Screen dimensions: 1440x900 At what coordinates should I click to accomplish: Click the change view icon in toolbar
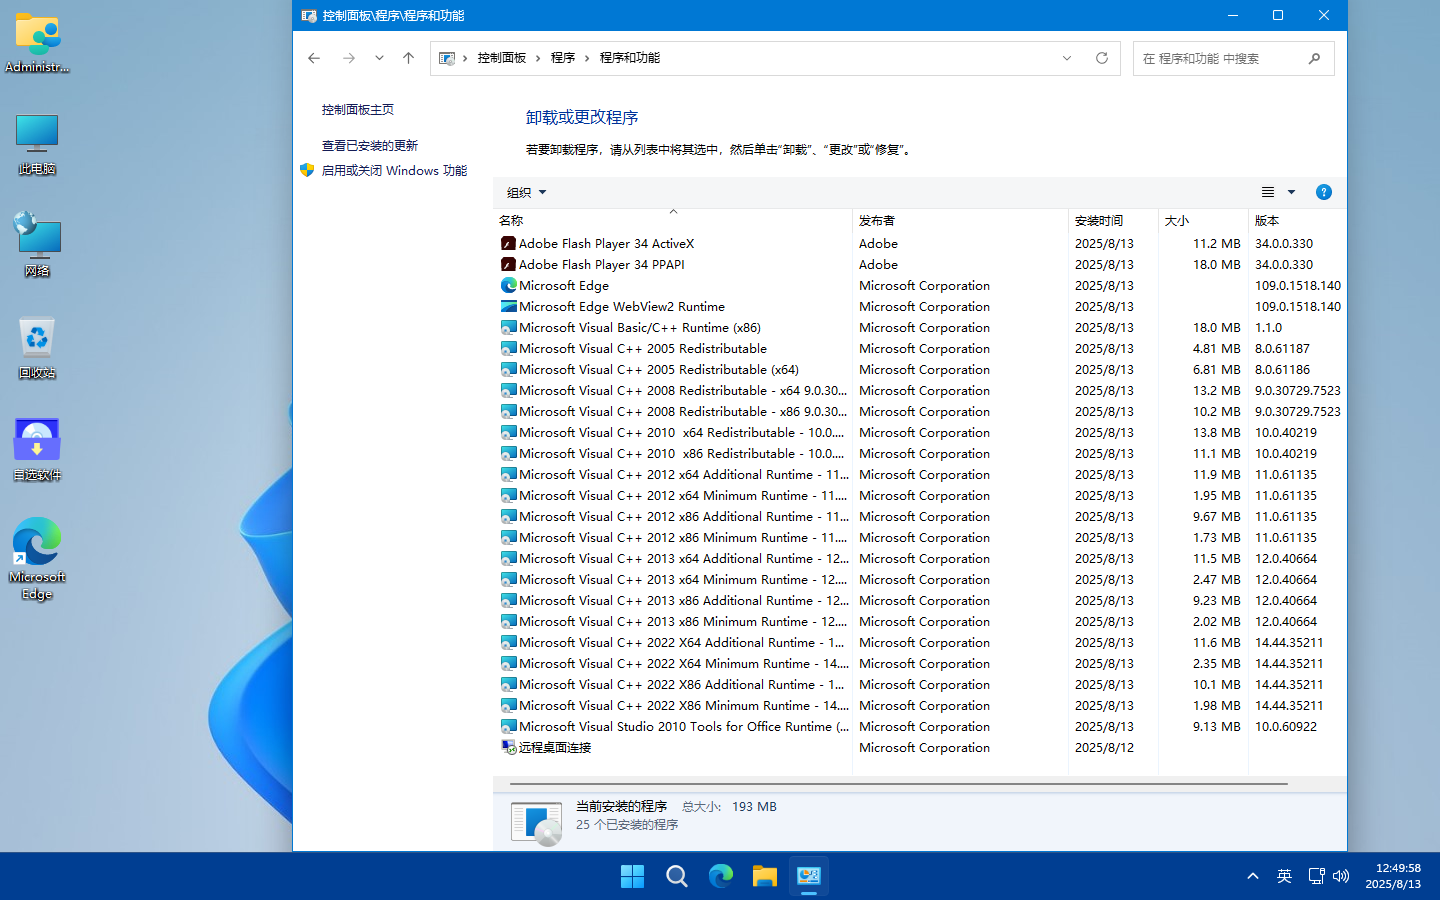point(1267,192)
